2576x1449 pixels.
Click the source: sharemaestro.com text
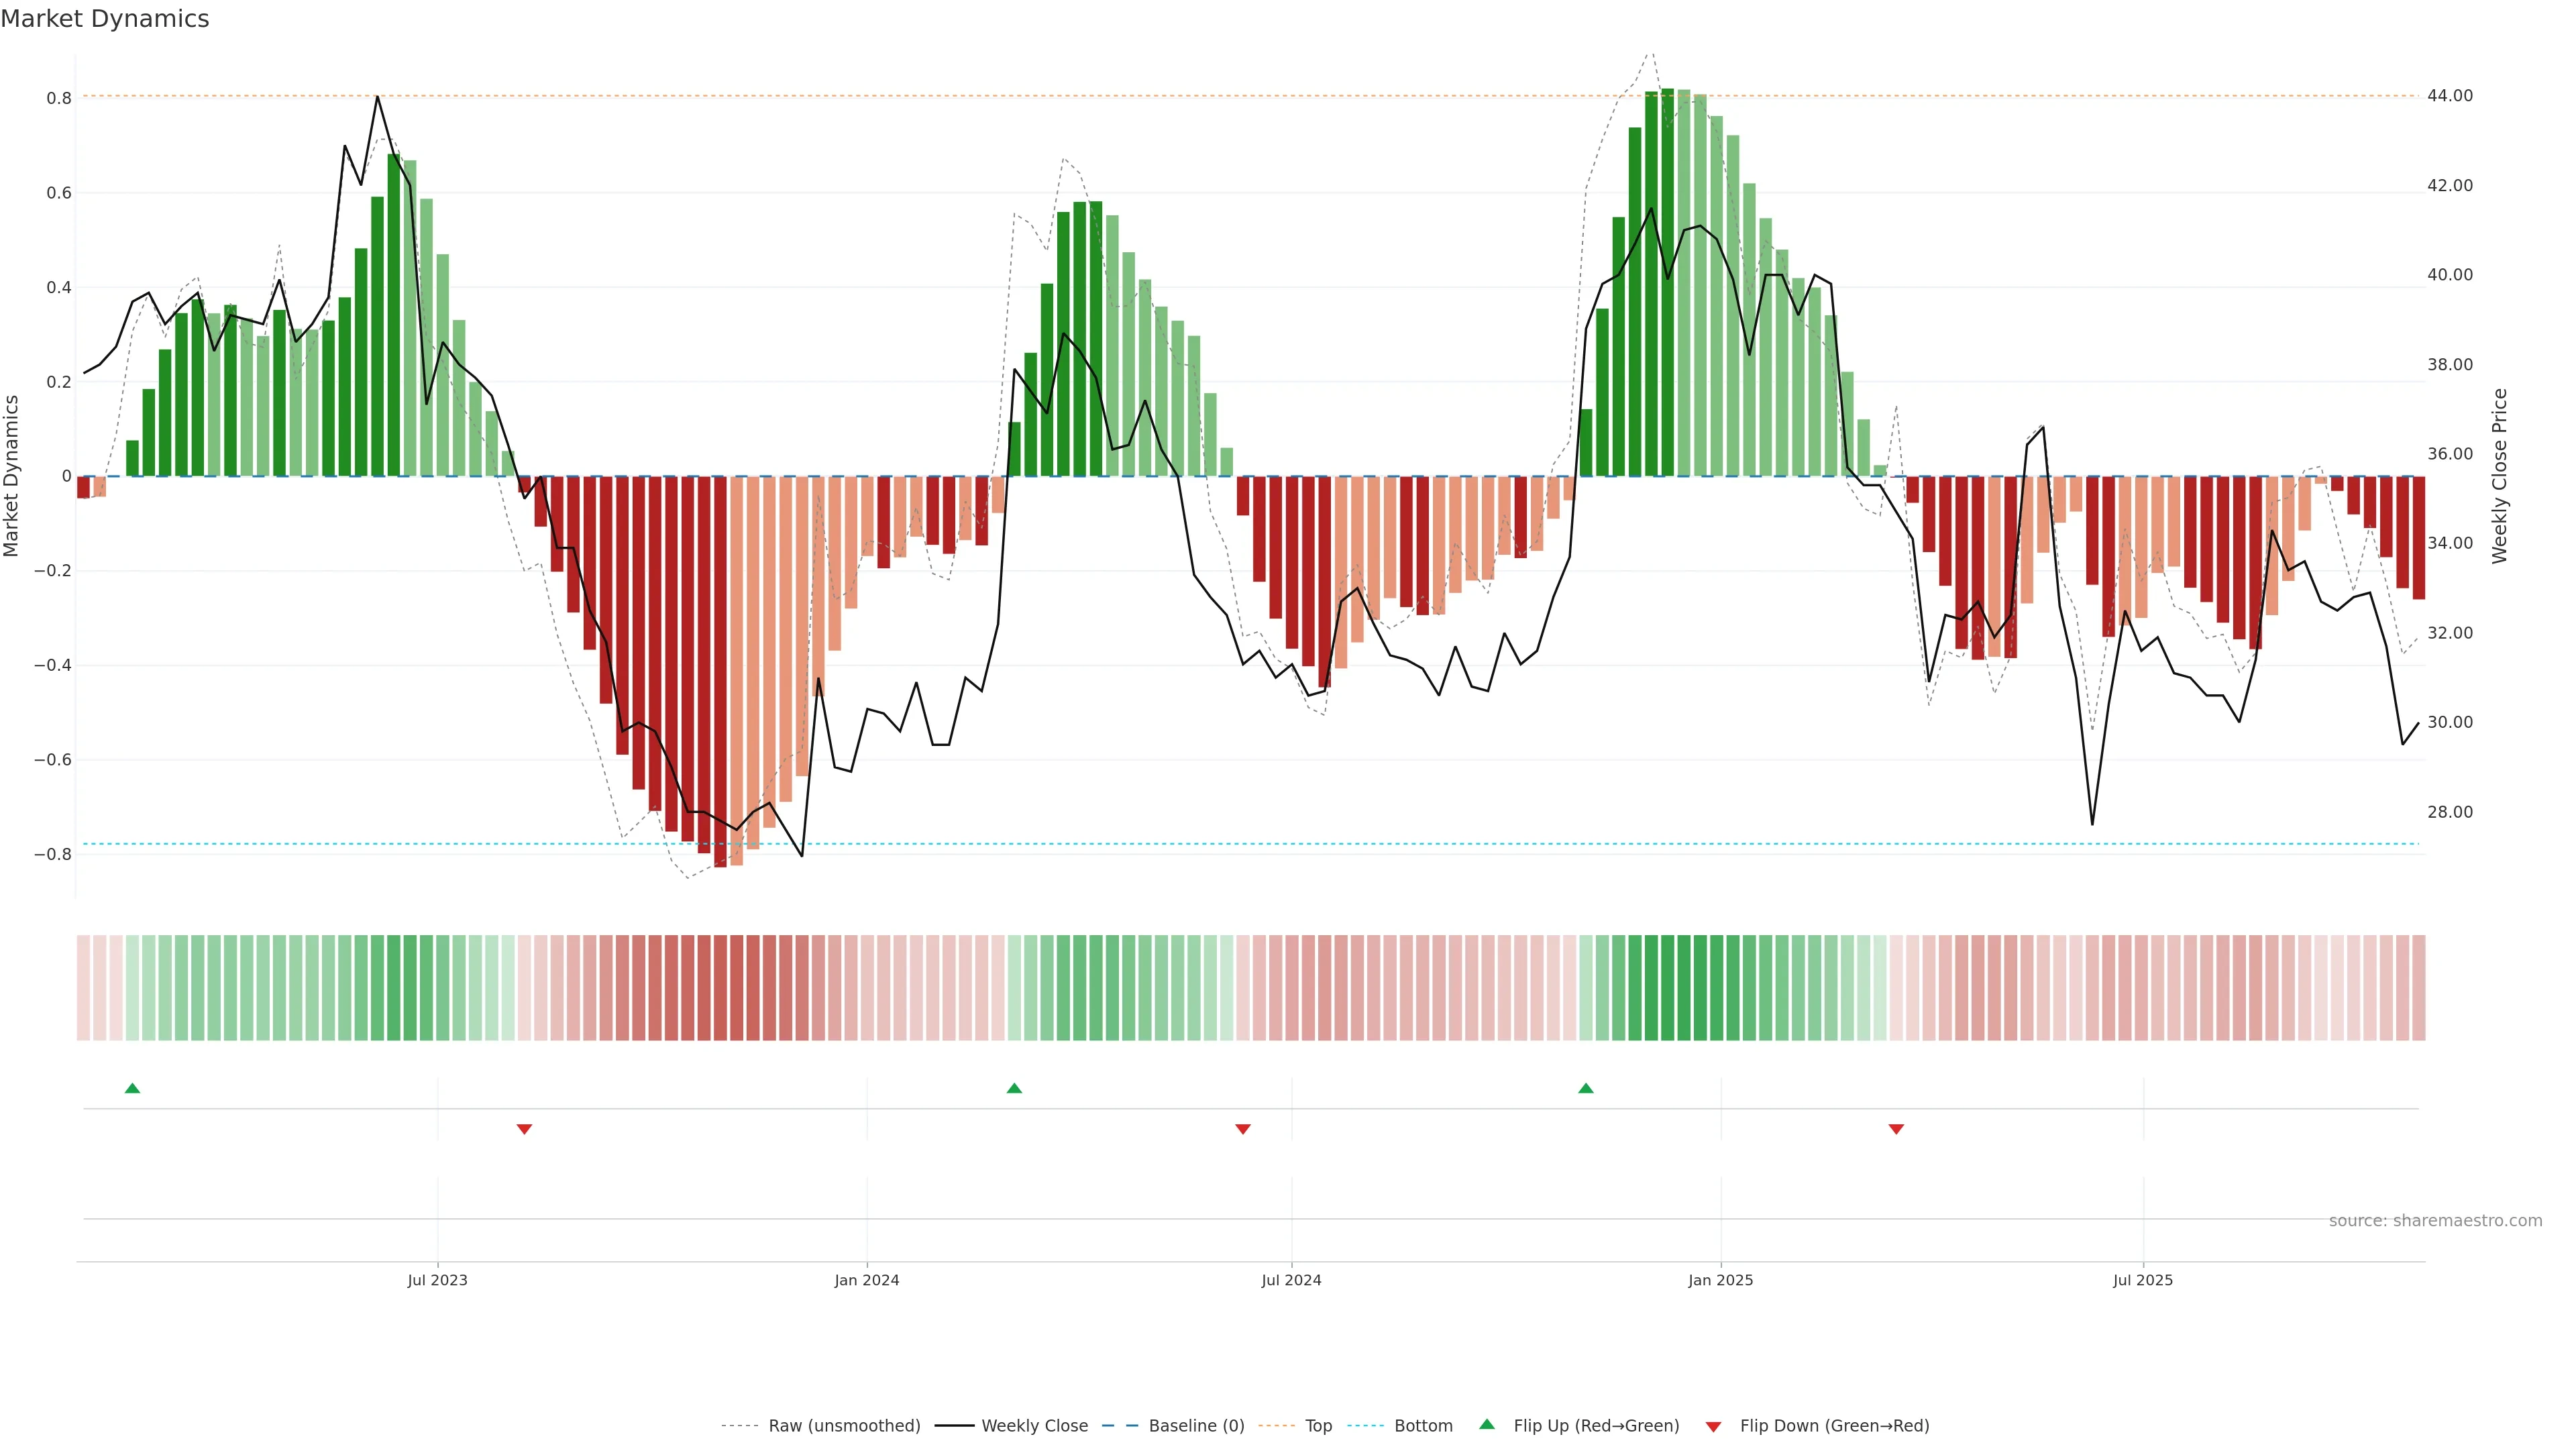pos(2435,1220)
